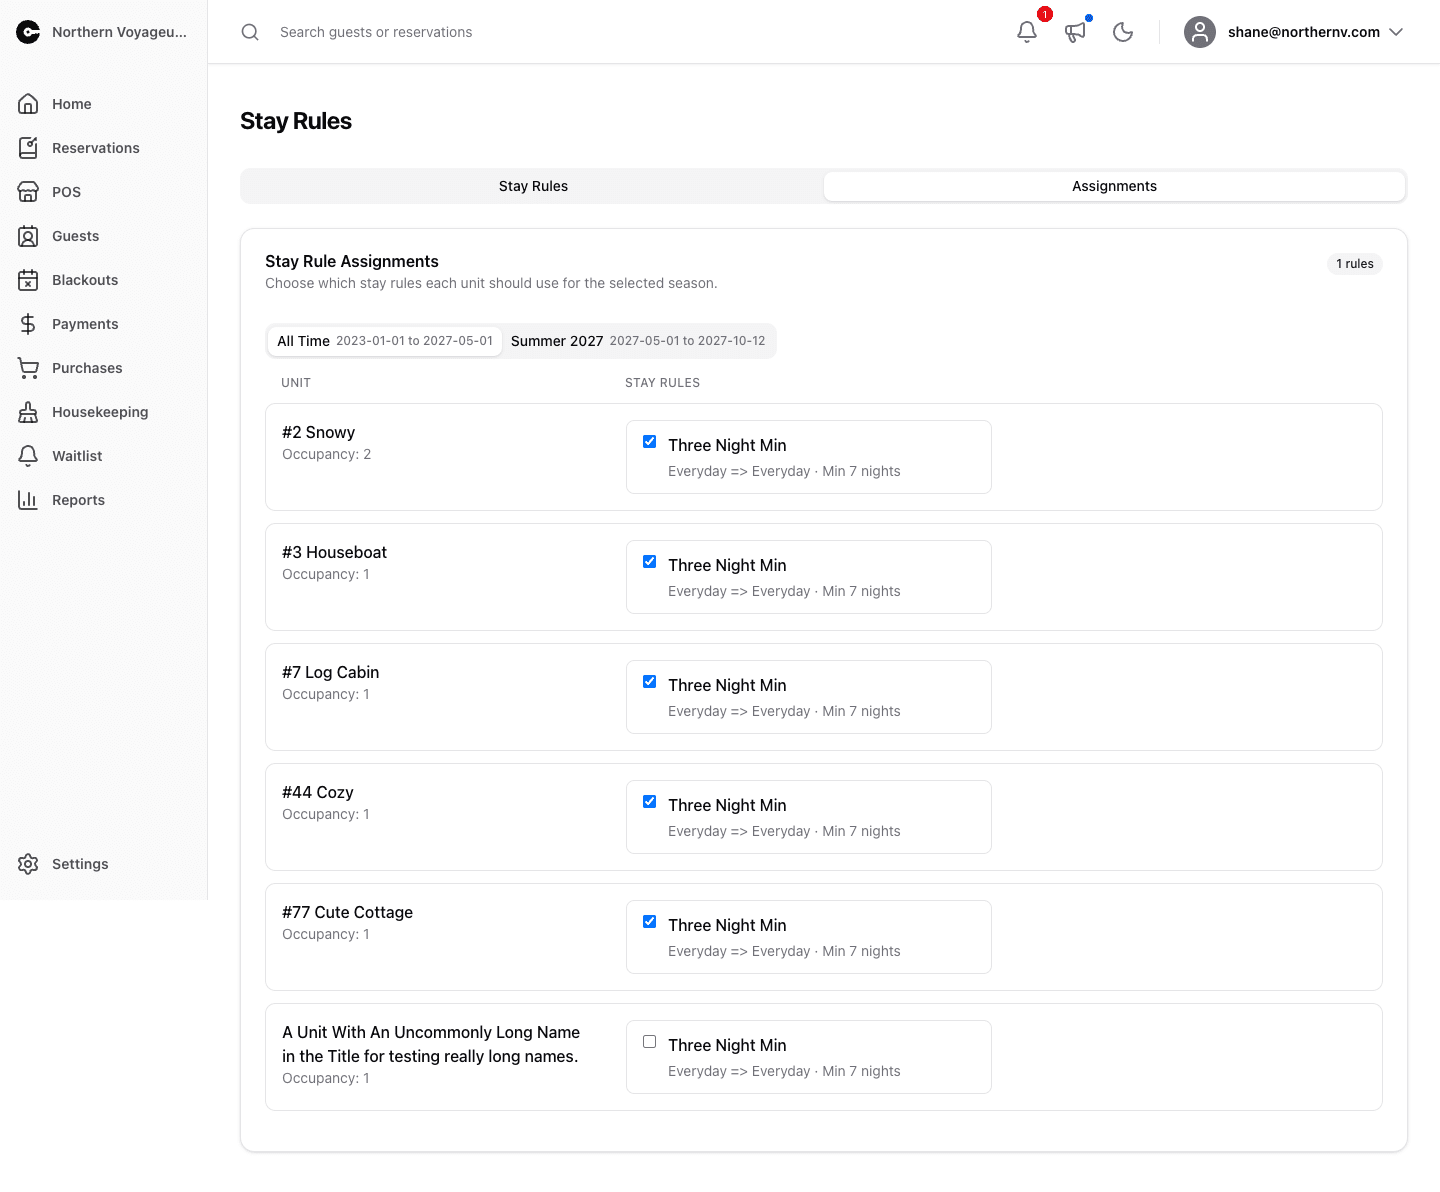1440x1192 pixels.
Task: Click the UNIT column header
Action: coord(296,383)
